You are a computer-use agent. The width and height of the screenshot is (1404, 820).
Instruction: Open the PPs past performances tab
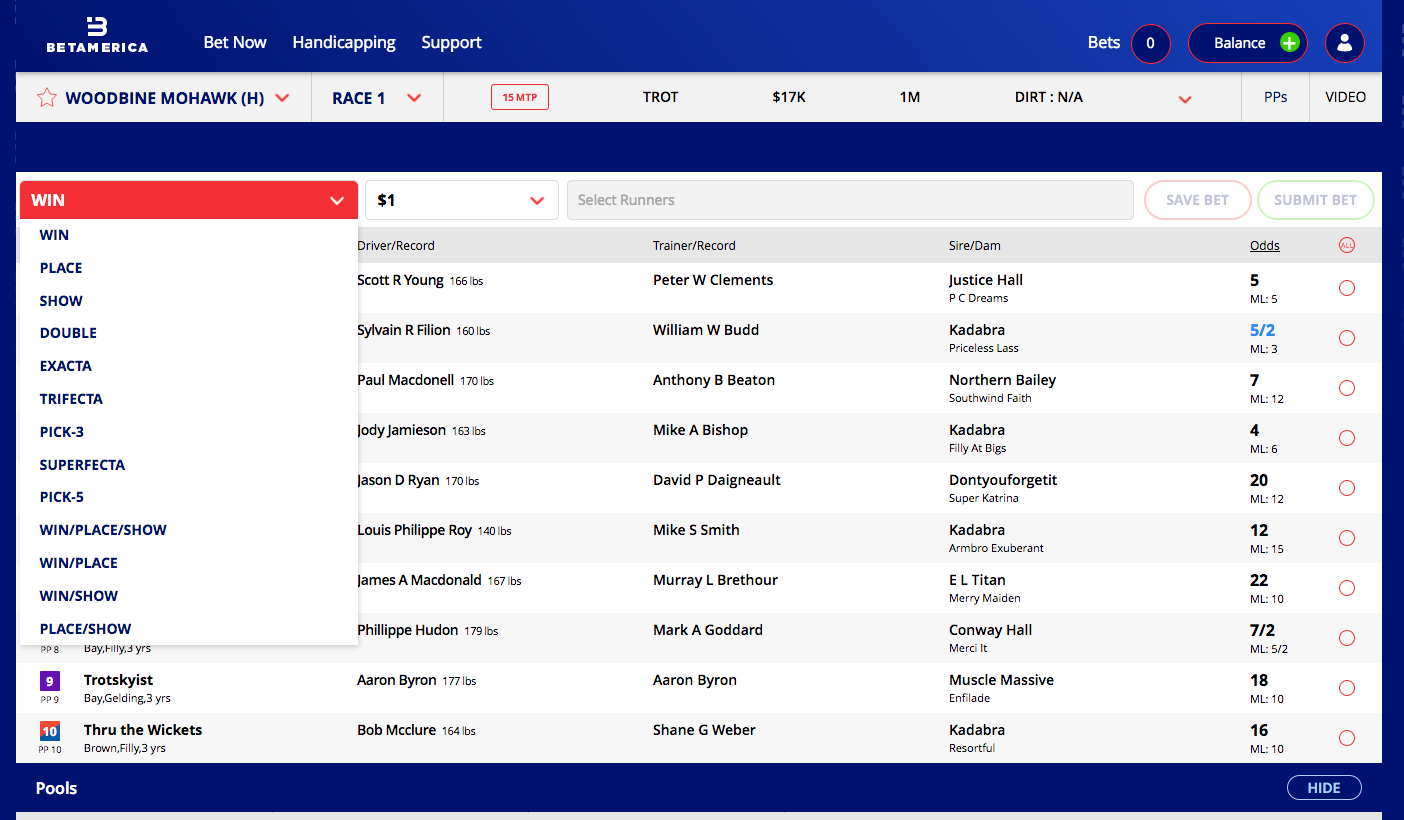click(1275, 97)
